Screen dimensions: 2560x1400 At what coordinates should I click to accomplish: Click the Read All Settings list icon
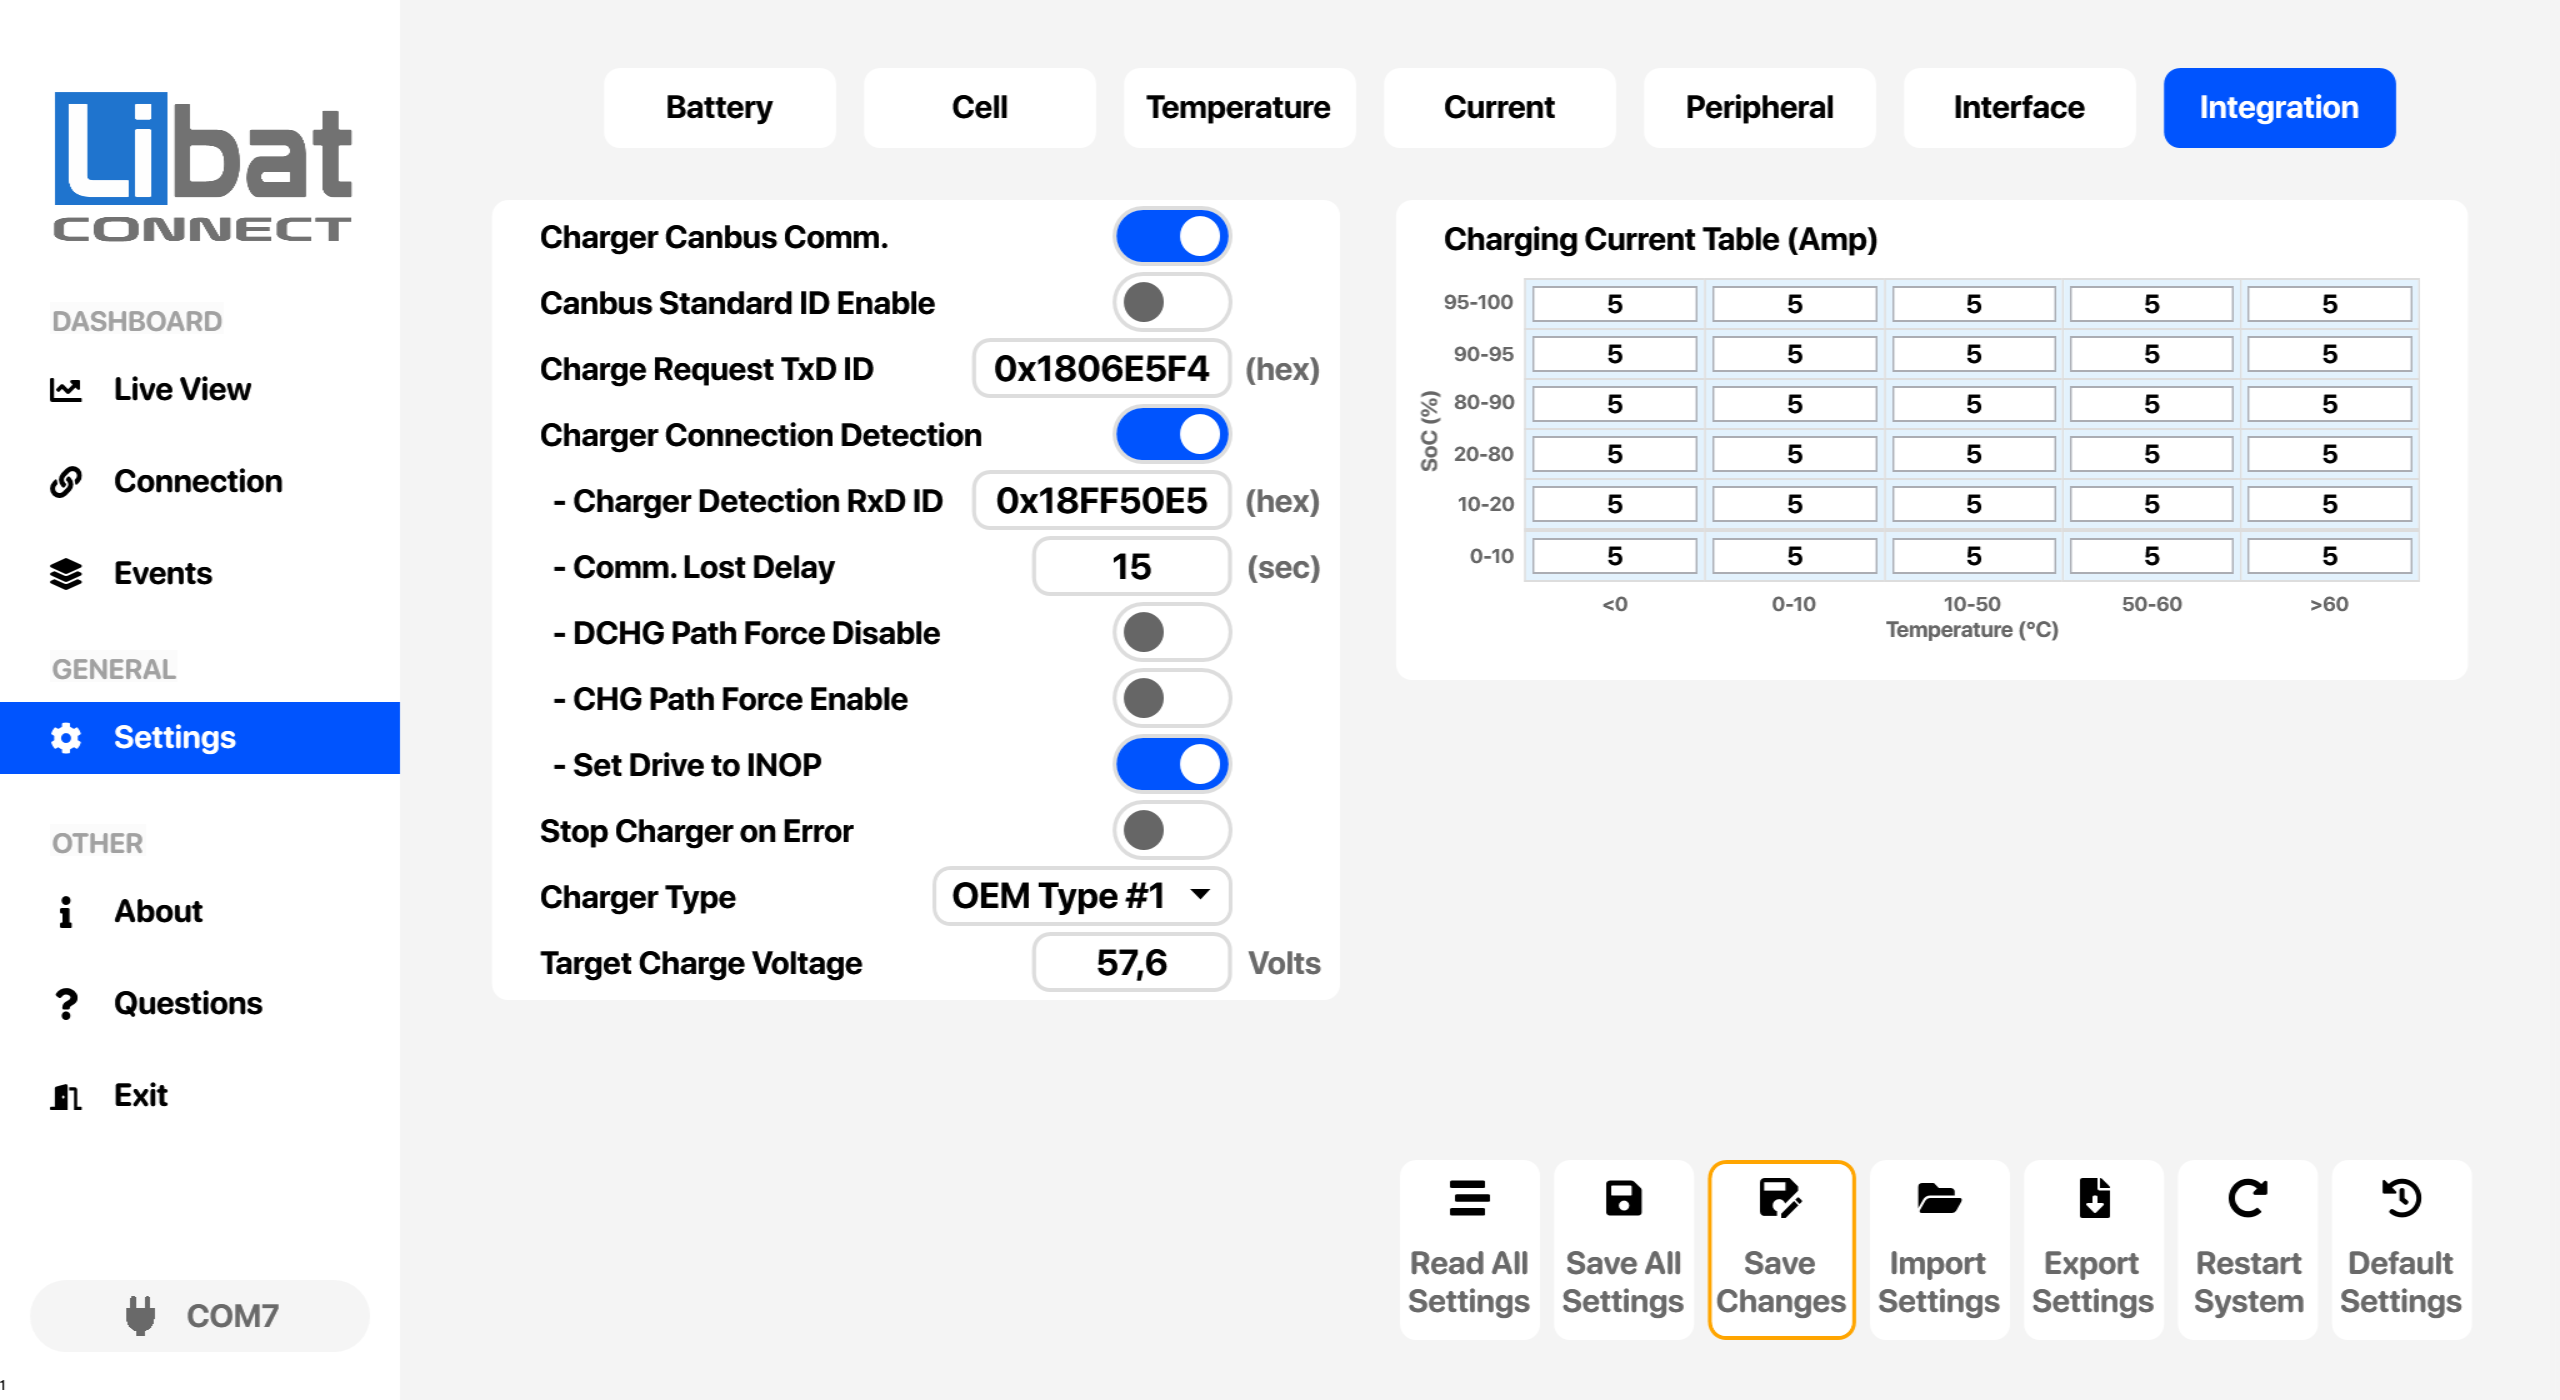pyautogui.click(x=1469, y=1197)
